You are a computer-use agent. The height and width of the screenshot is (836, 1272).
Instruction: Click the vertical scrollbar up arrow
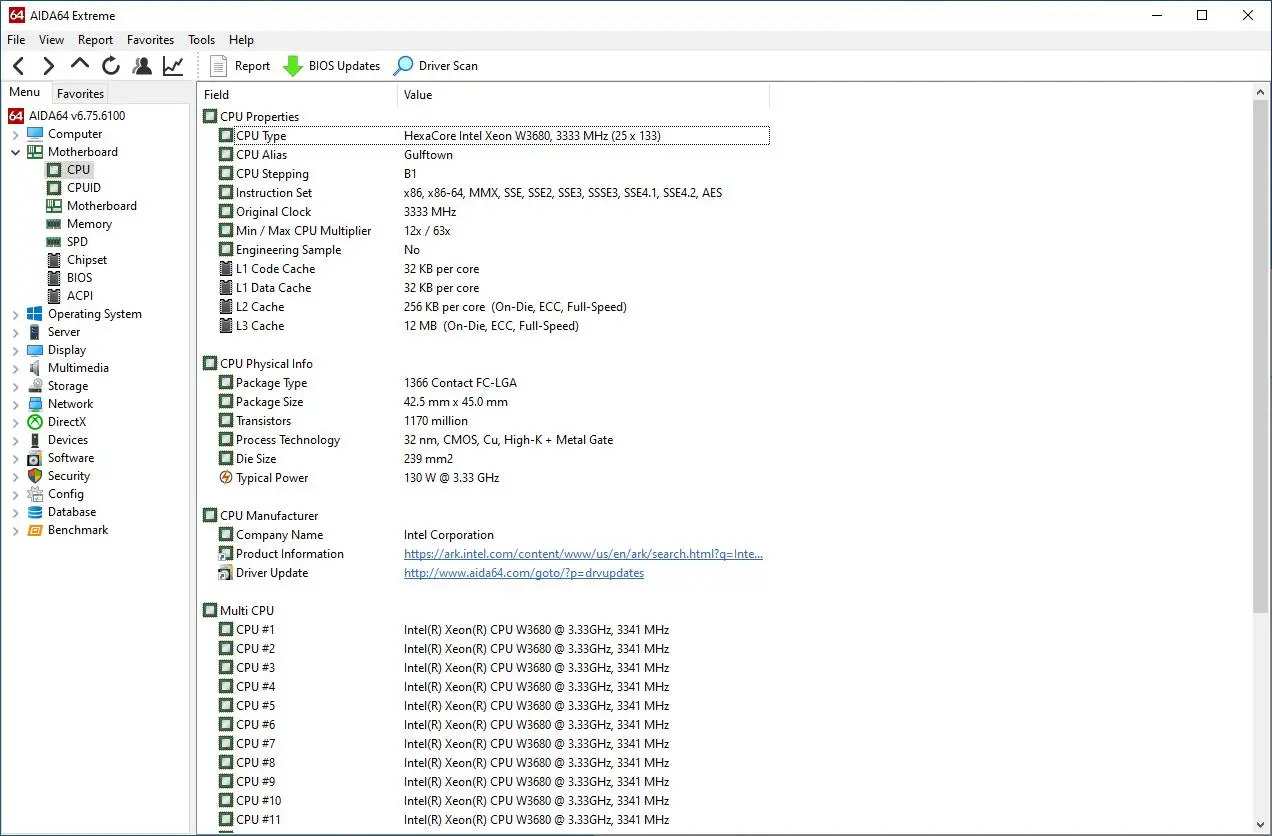click(1261, 92)
